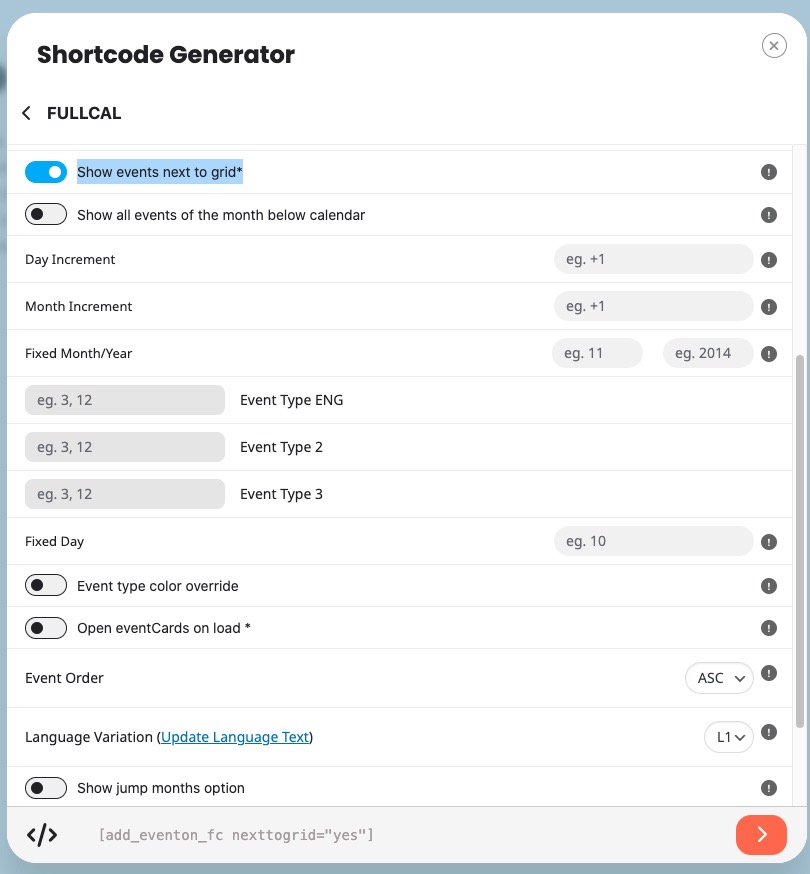
Task: Click the Day Increment info icon
Action: 769,260
